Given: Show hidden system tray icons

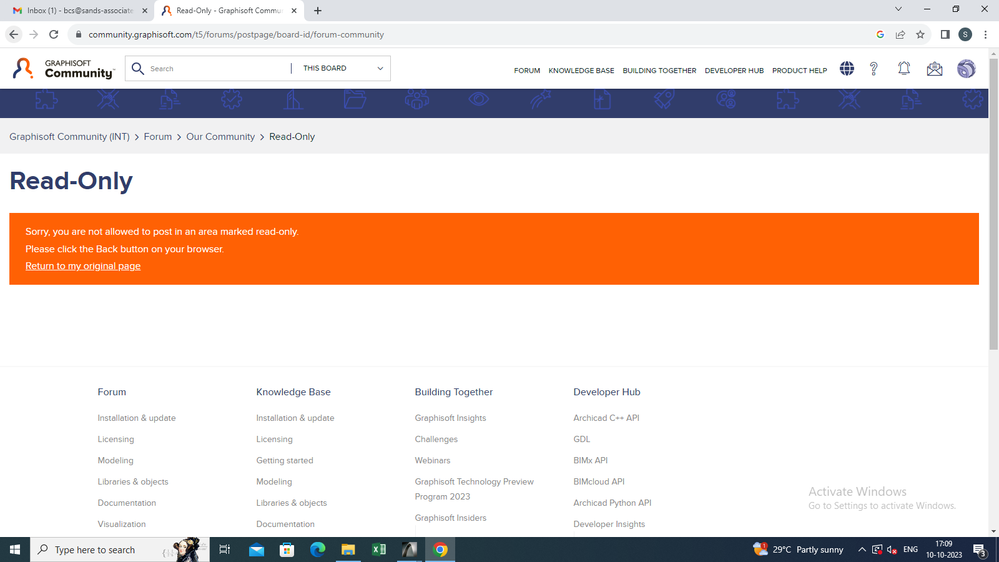Looking at the screenshot, I should [861, 549].
